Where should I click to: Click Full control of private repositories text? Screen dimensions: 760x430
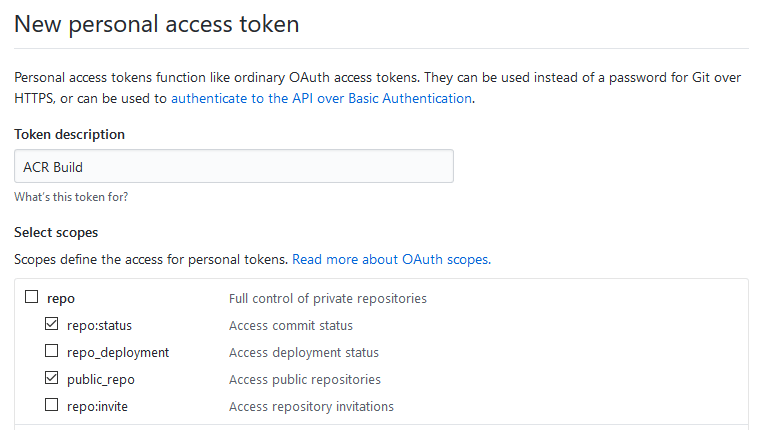coord(327,298)
